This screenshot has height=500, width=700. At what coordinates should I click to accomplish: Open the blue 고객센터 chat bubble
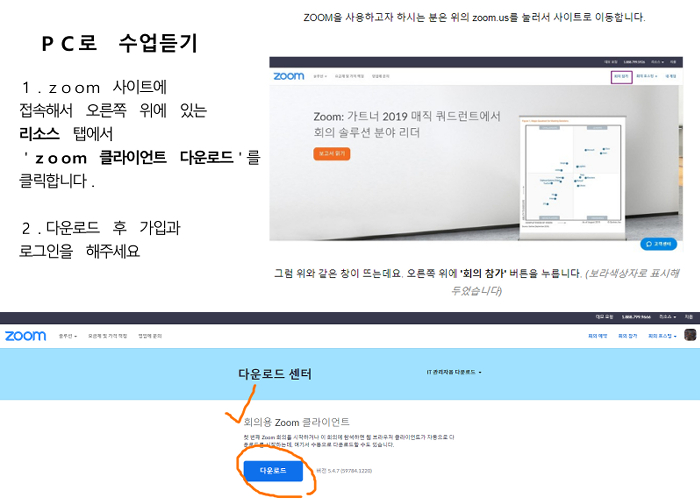tap(658, 244)
